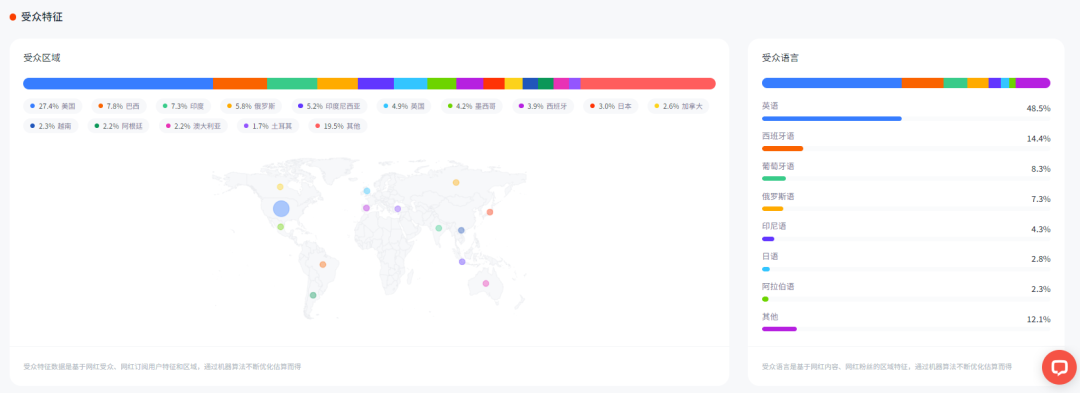1080x393 pixels.
Task: Open the chat support bubble icon
Action: (x=1059, y=367)
